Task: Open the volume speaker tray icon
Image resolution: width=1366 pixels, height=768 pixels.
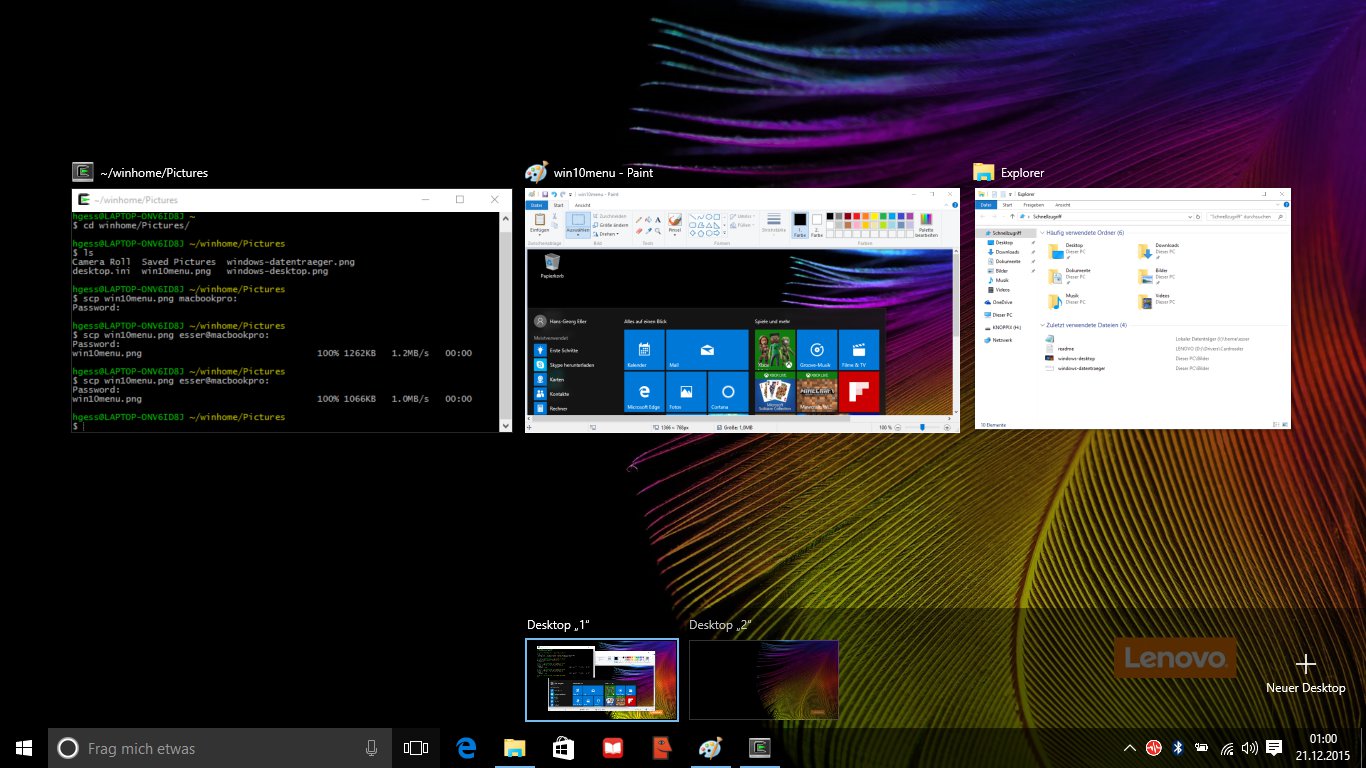Action: click(1249, 747)
